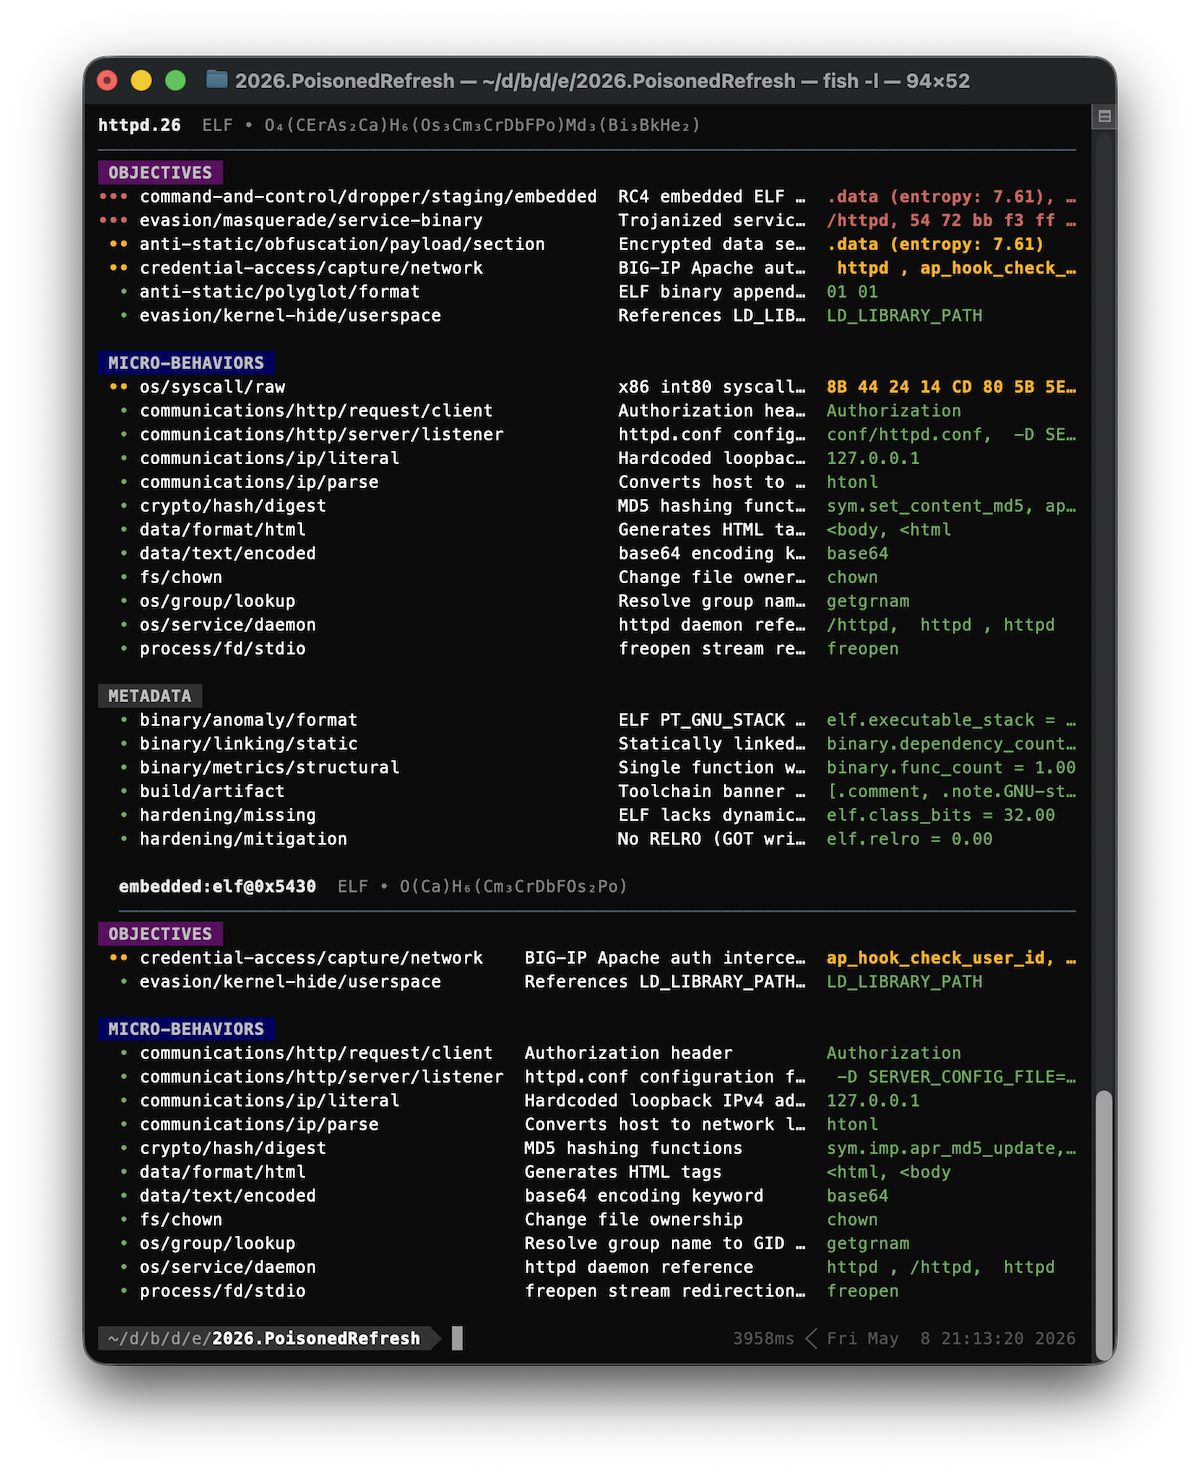
Task: Click 'elf.relro = 0.00' value
Action: tap(910, 839)
